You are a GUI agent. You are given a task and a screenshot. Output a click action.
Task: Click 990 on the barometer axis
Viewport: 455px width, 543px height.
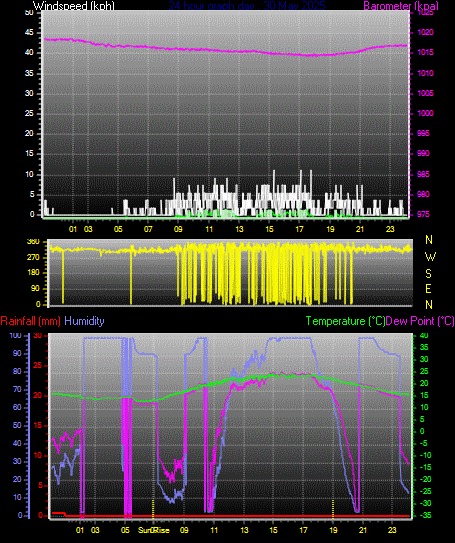click(x=423, y=153)
